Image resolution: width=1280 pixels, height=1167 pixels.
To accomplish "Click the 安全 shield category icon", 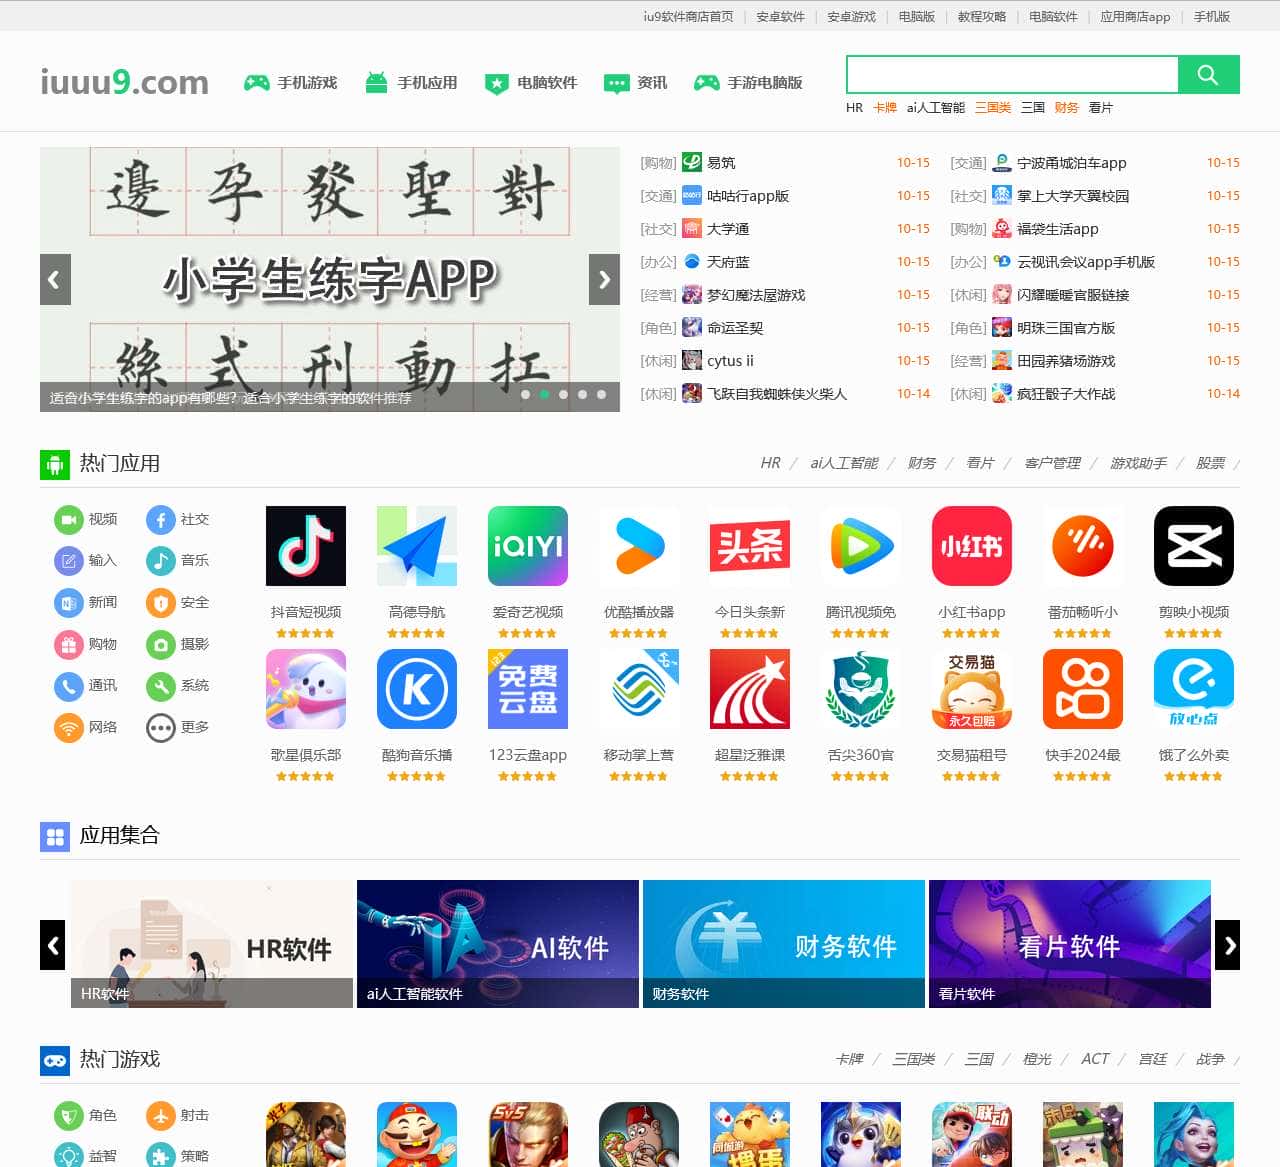I will (x=160, y=603).
